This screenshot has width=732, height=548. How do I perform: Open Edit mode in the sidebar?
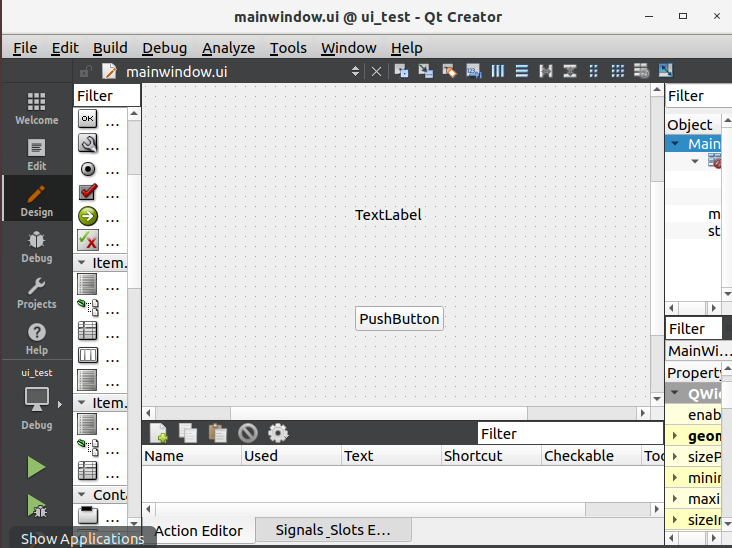36,155
